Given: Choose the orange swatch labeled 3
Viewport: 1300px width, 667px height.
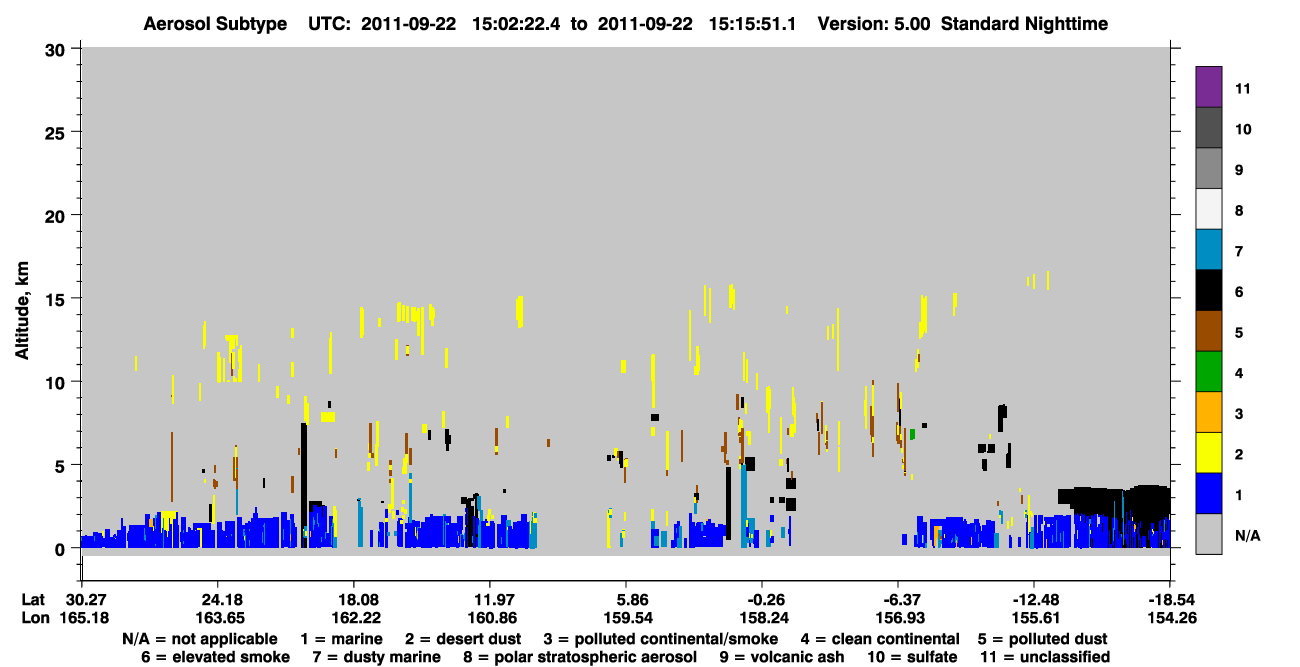Looking at the screenshot, I should (1209, 412).
